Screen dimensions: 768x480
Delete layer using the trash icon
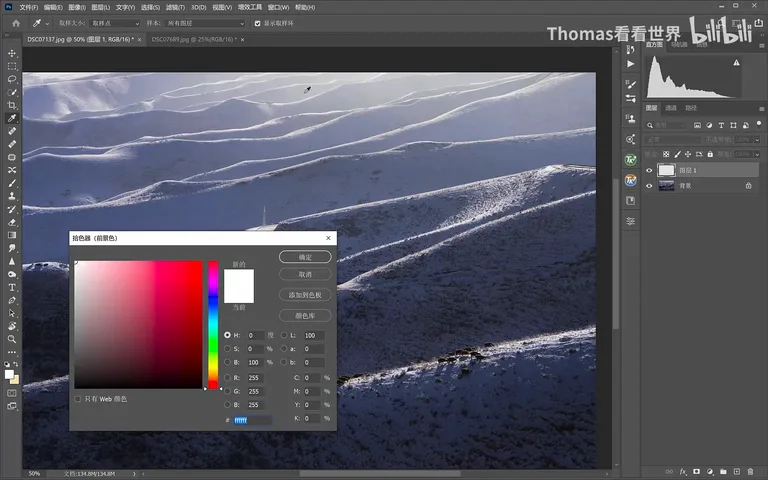(x=750, y=472)
